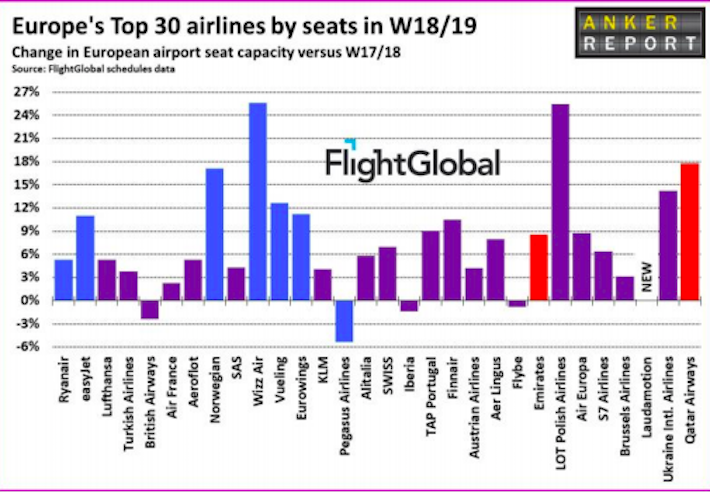Click the FlightGlobal watermark logo
Viewport: 710px width, 493px height.
pyautogui.click(x=413, y=160)
